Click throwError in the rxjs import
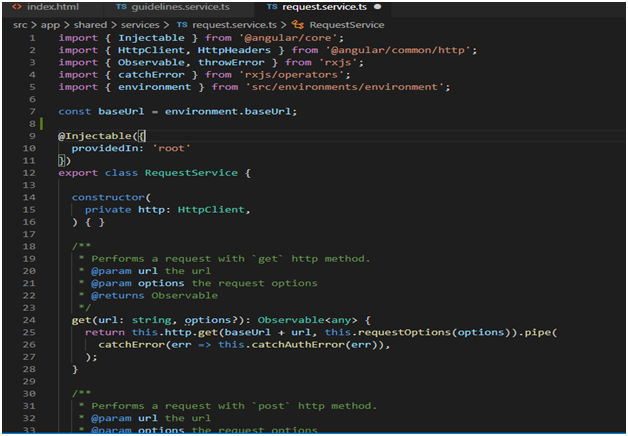Image resolution: width=628 pixels, height=436 pixels. click(x=231, y=62)
